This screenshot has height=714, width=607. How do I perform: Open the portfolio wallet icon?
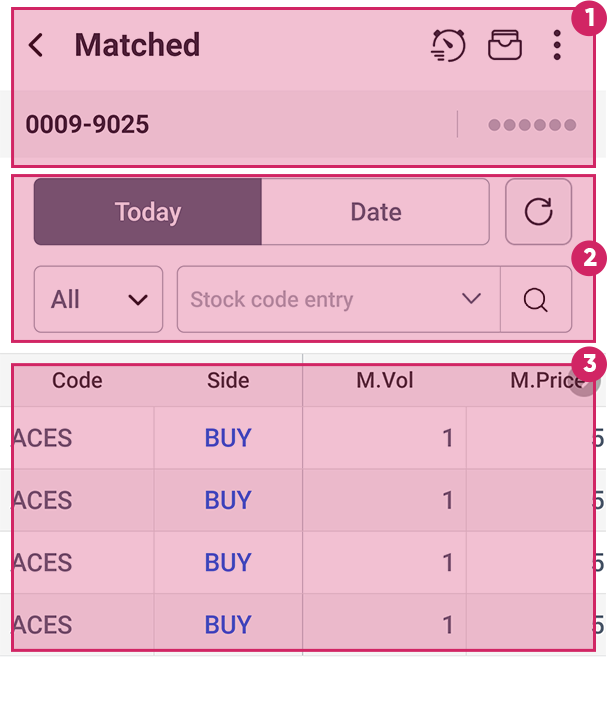505,45
